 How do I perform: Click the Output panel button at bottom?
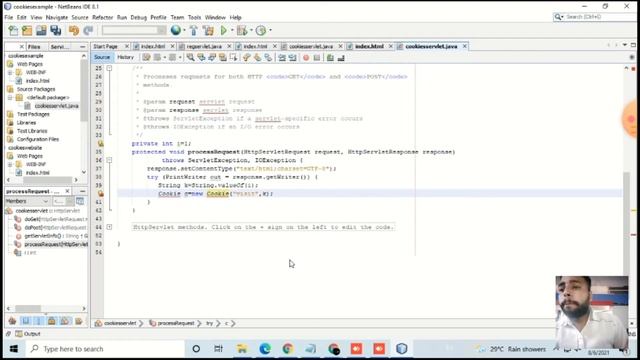[28, 334]
